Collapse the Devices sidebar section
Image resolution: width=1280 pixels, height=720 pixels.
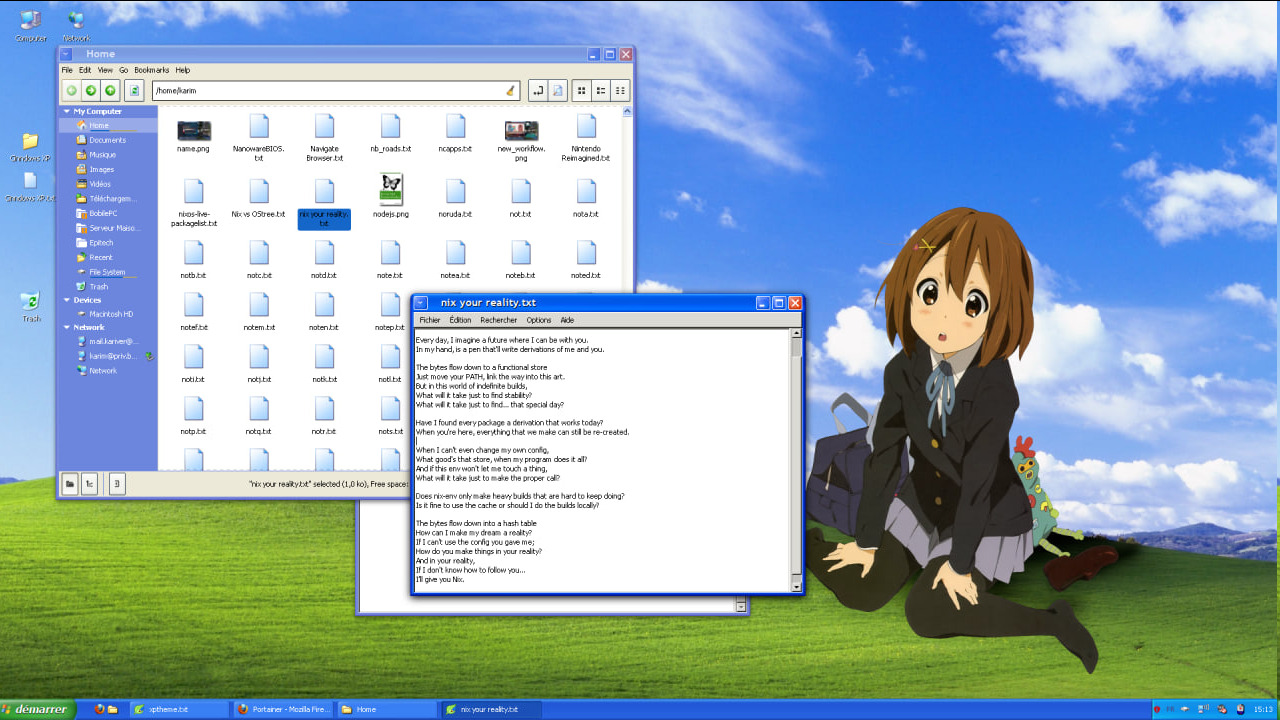pos(66,300)
